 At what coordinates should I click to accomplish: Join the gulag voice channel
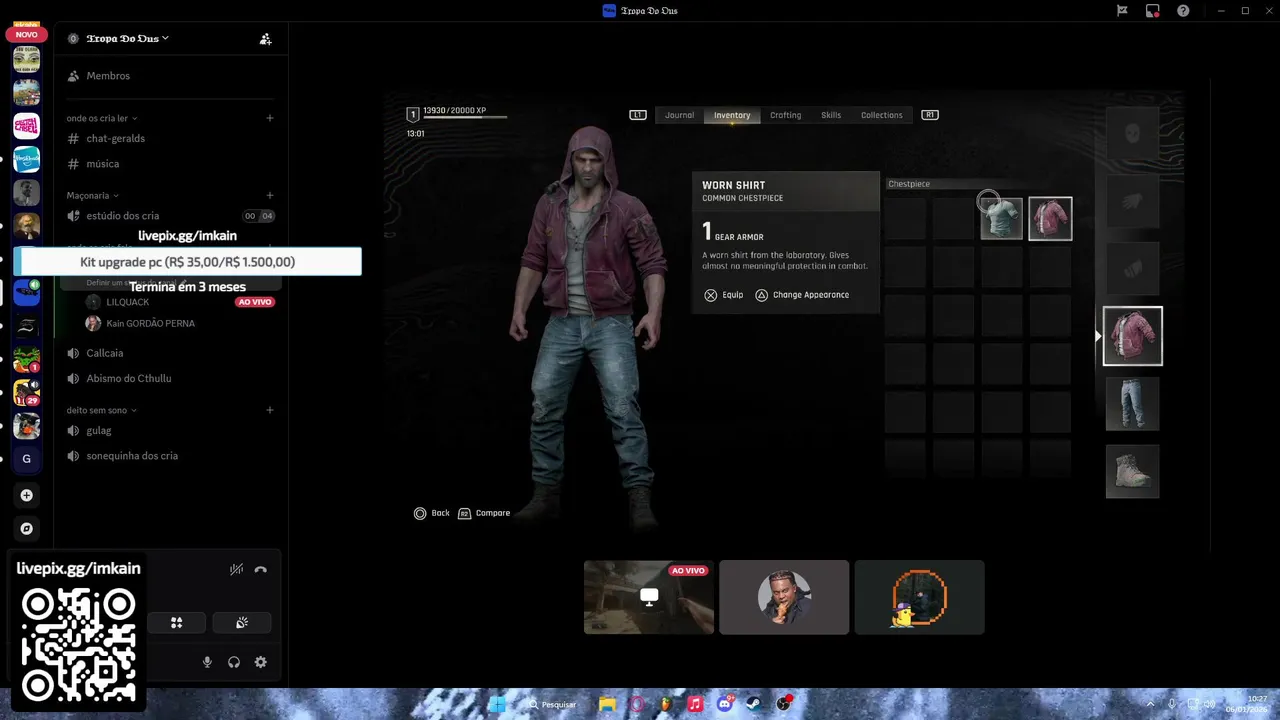pyautogui.click(x=98, y=431)
